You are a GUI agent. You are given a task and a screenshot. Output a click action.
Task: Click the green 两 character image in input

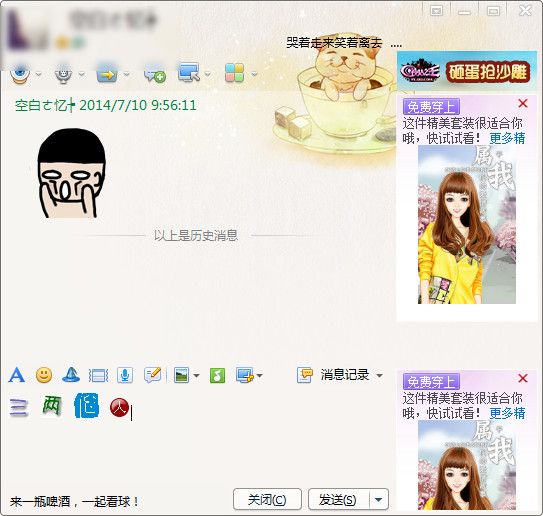click(52, 406)
